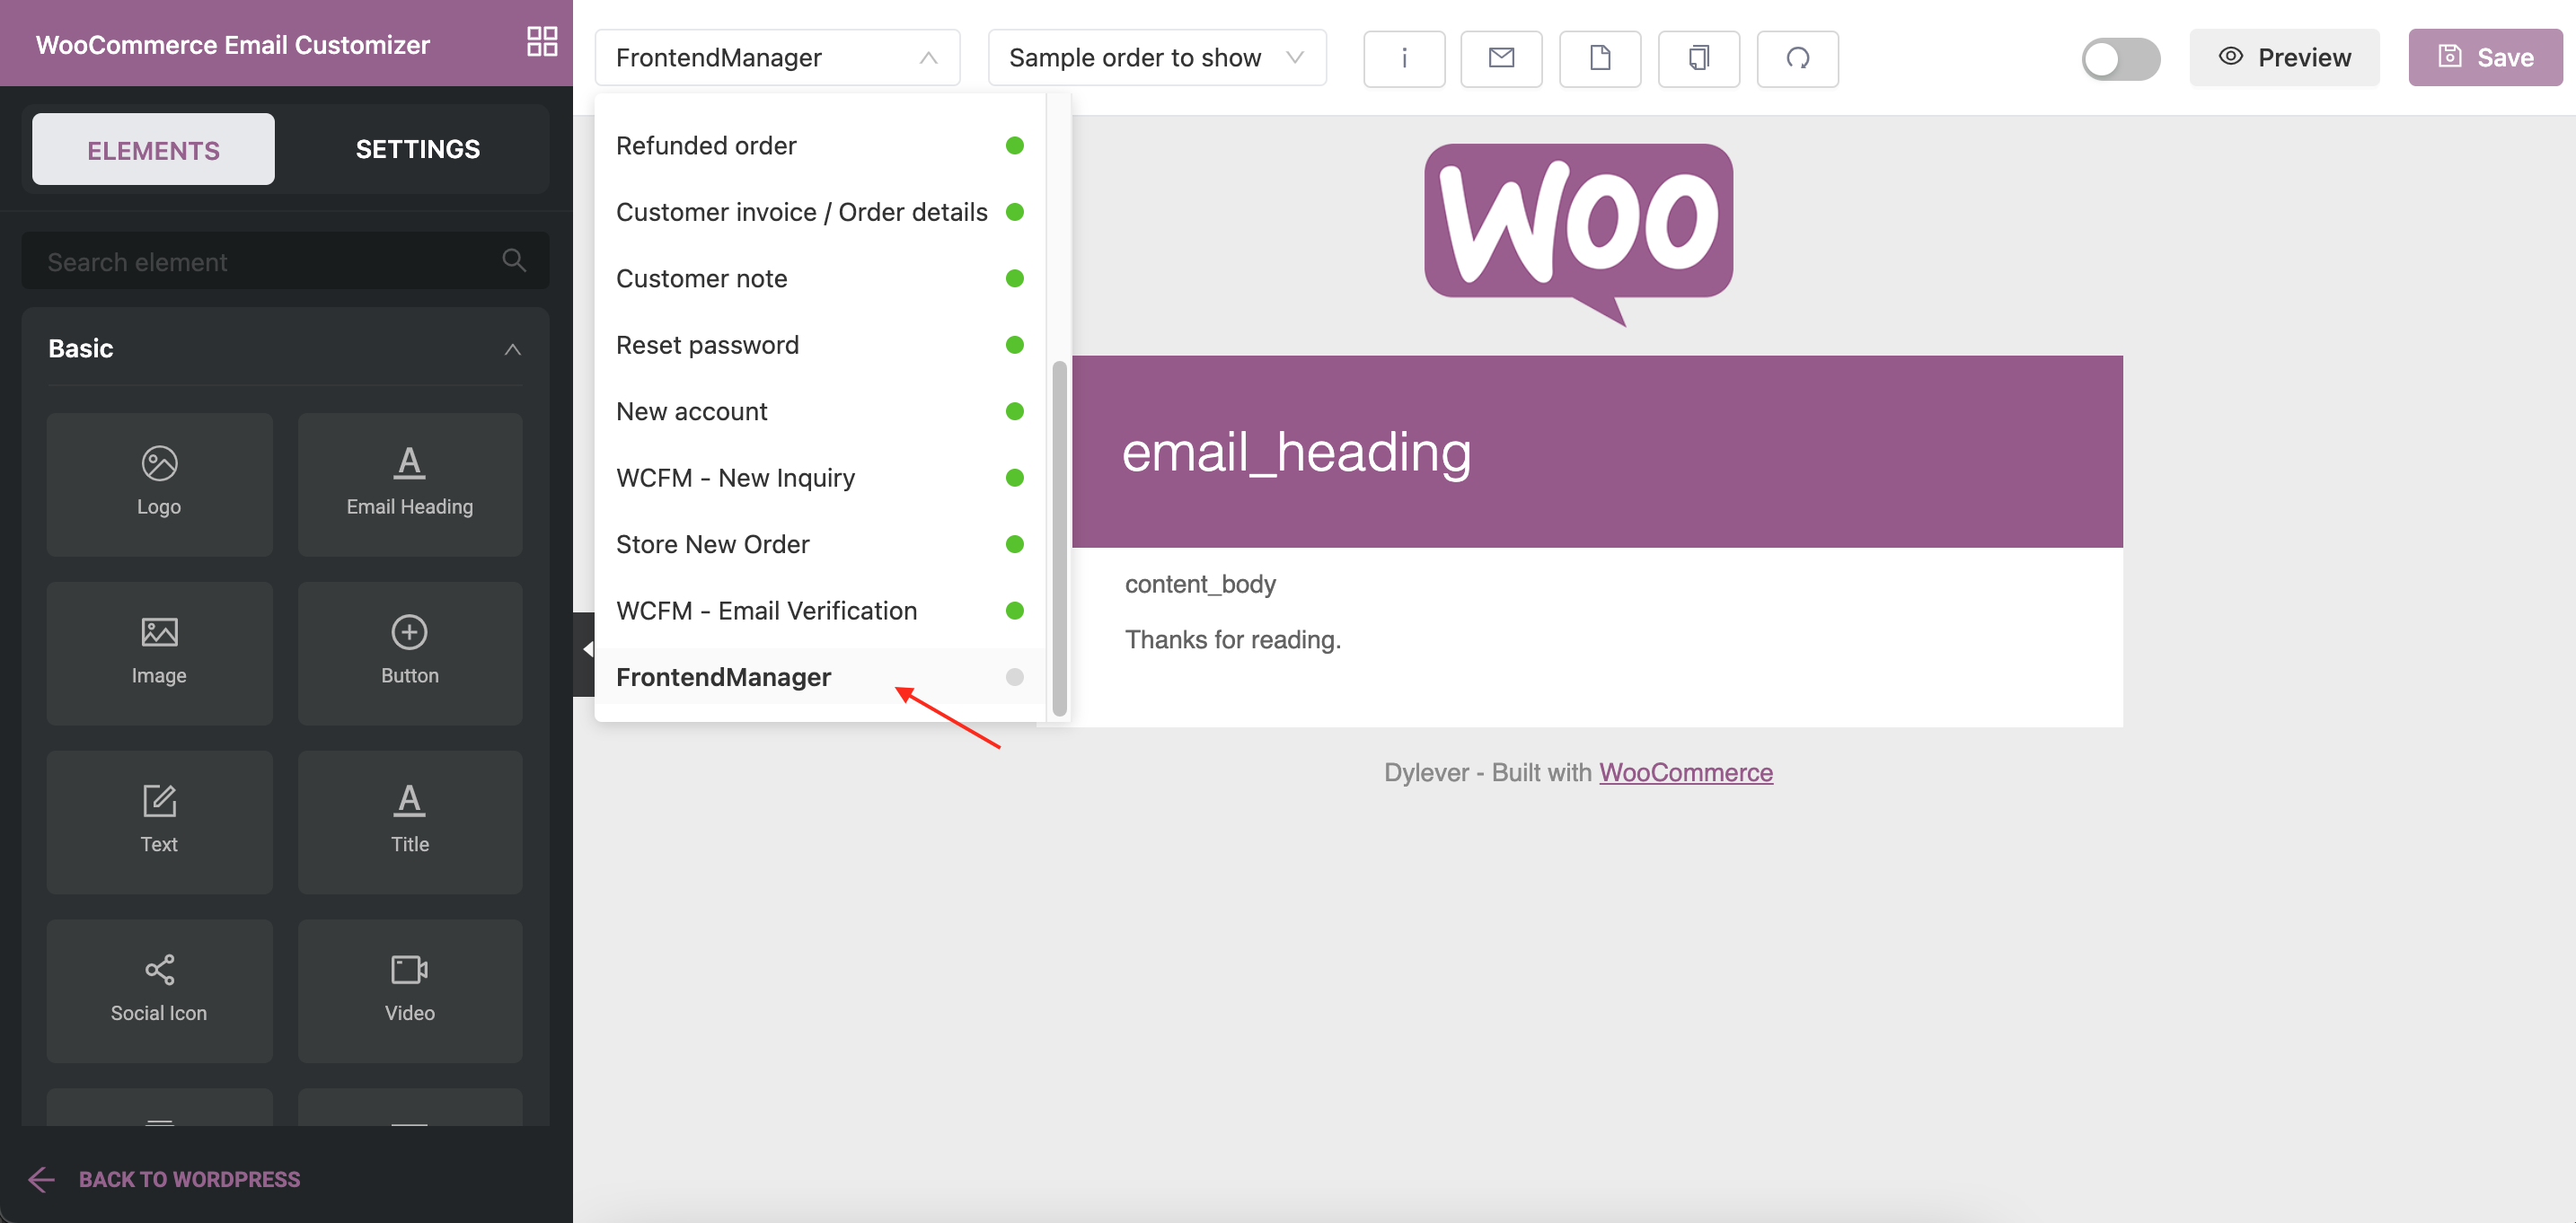Viewport: 2576px width, 1223px height.
Task: Click the green status dot for New account
Action: pyautogui.click(x=1014, y=411)
